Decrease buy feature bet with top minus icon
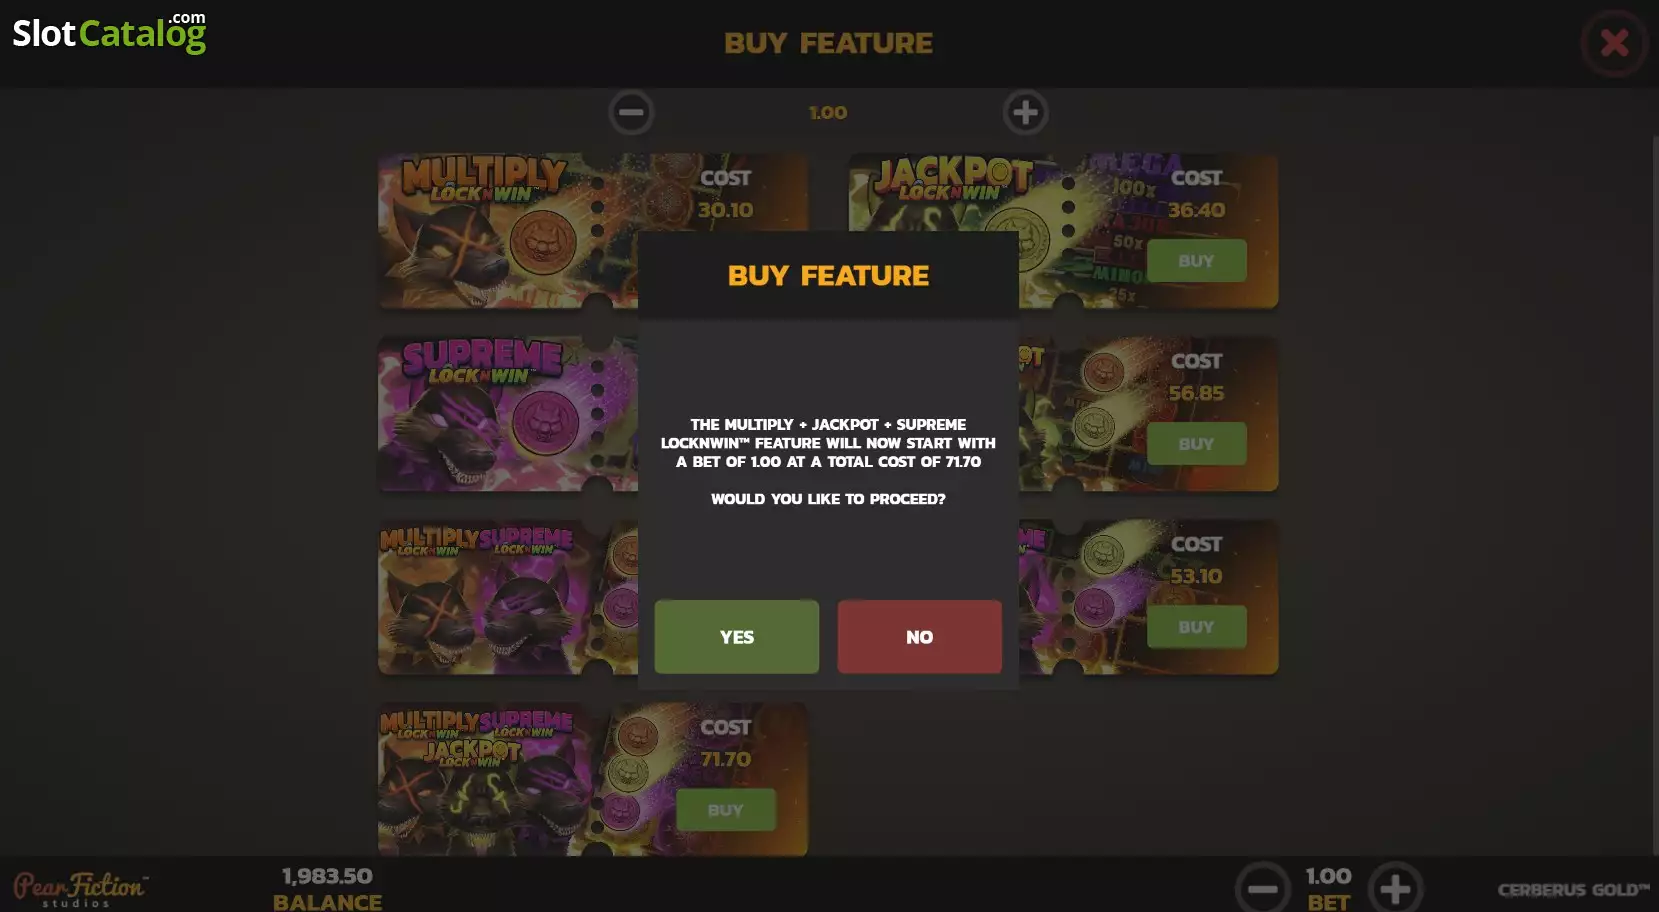 click(631, 112)
